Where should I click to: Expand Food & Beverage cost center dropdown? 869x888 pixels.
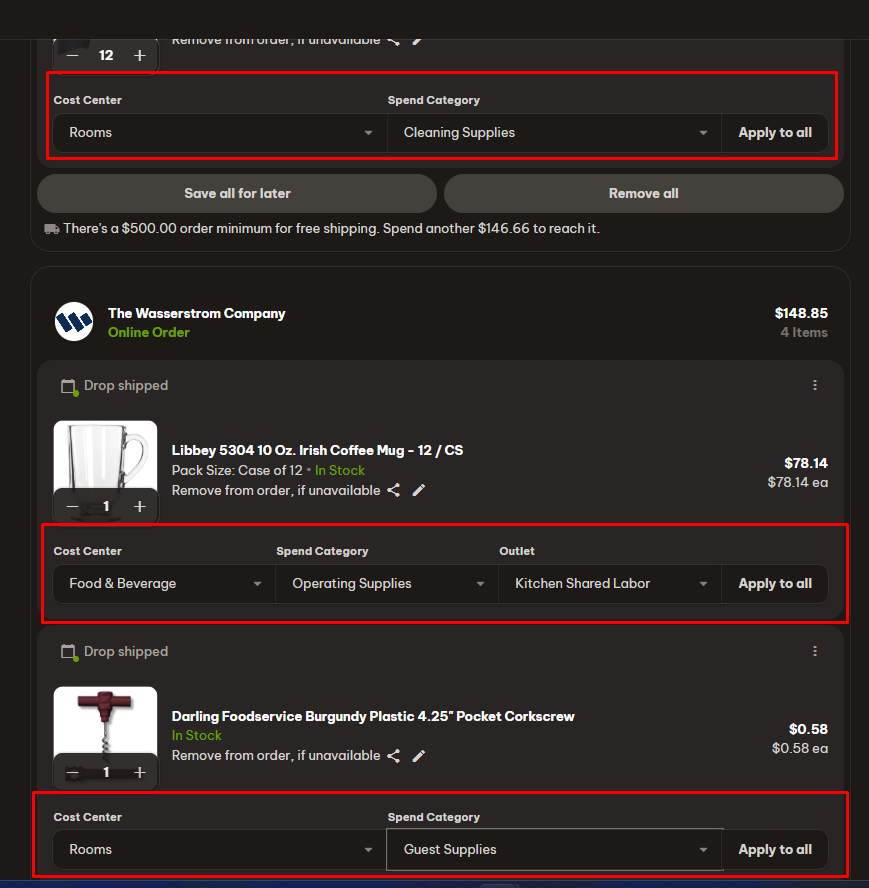pos(165,584)
